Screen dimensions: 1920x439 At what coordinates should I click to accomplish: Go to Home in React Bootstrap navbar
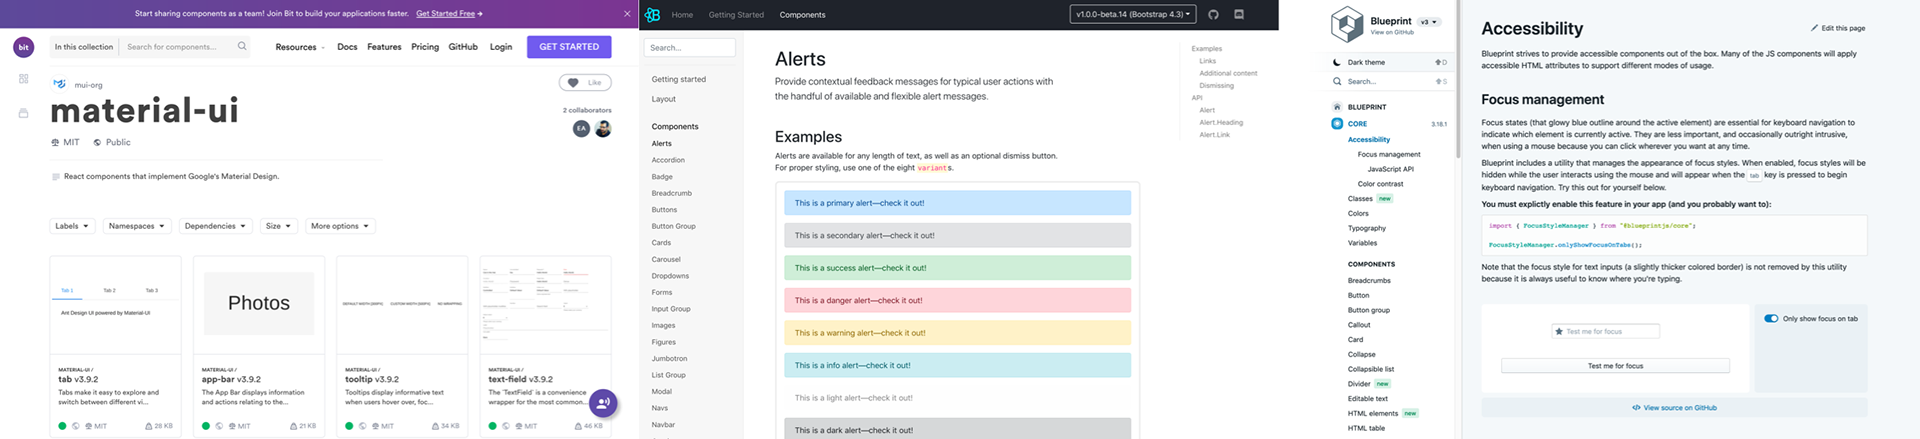682,15
